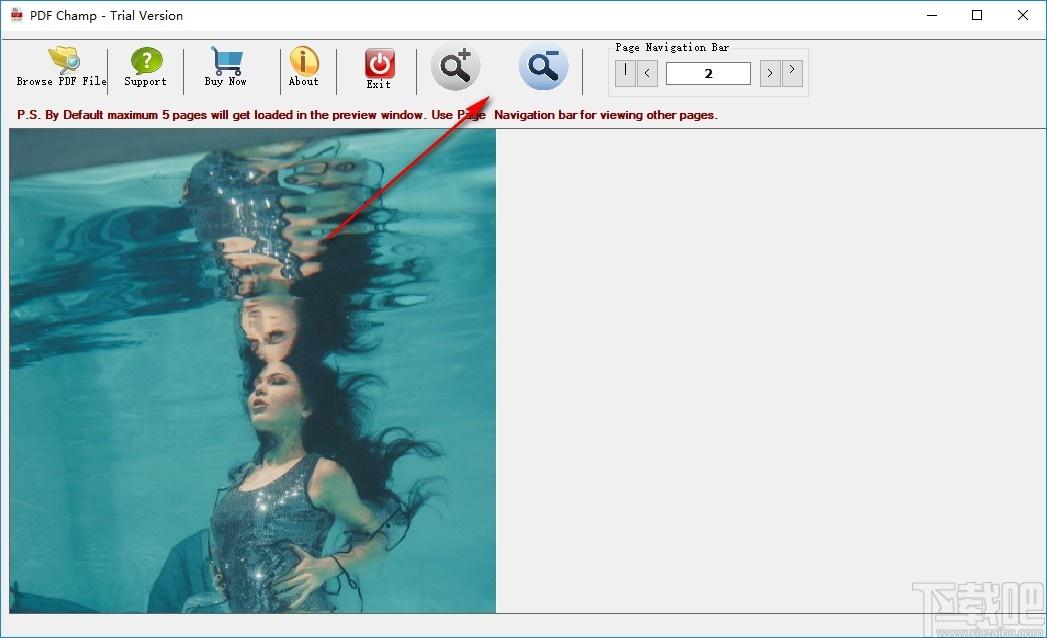
Task: Open the Browse PDF File tool
Action: 61,67
